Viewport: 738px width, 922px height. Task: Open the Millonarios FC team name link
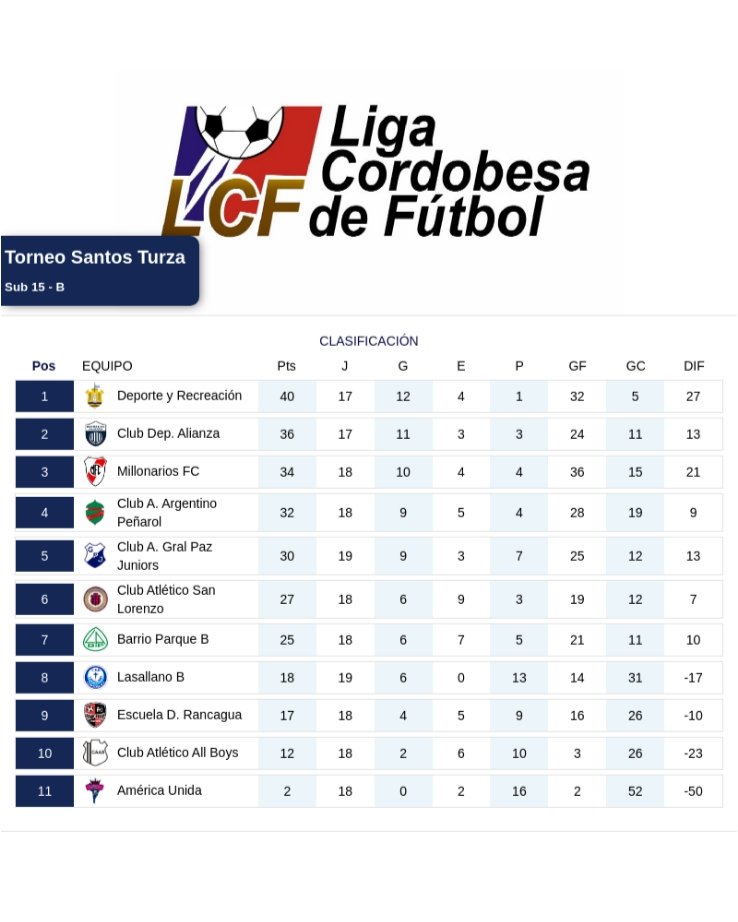(158, 471)
